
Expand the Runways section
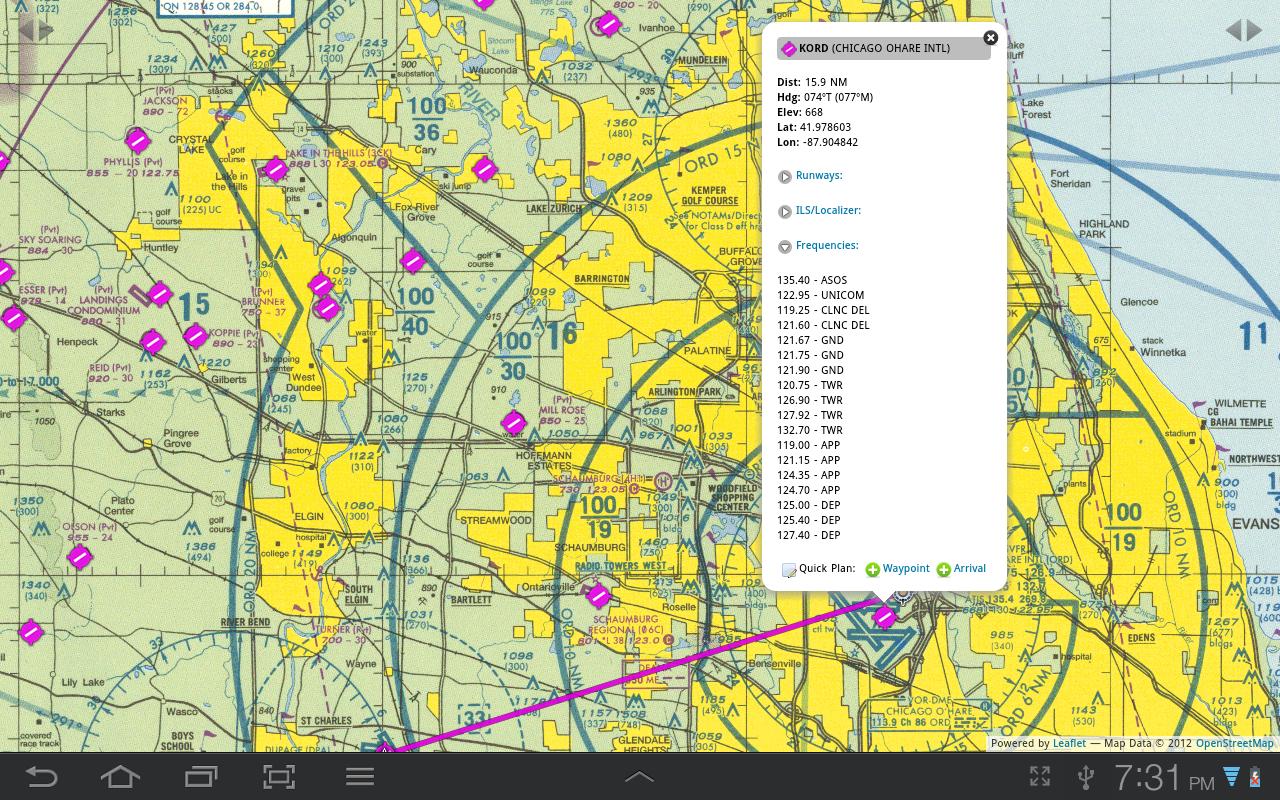pos(818,176)
